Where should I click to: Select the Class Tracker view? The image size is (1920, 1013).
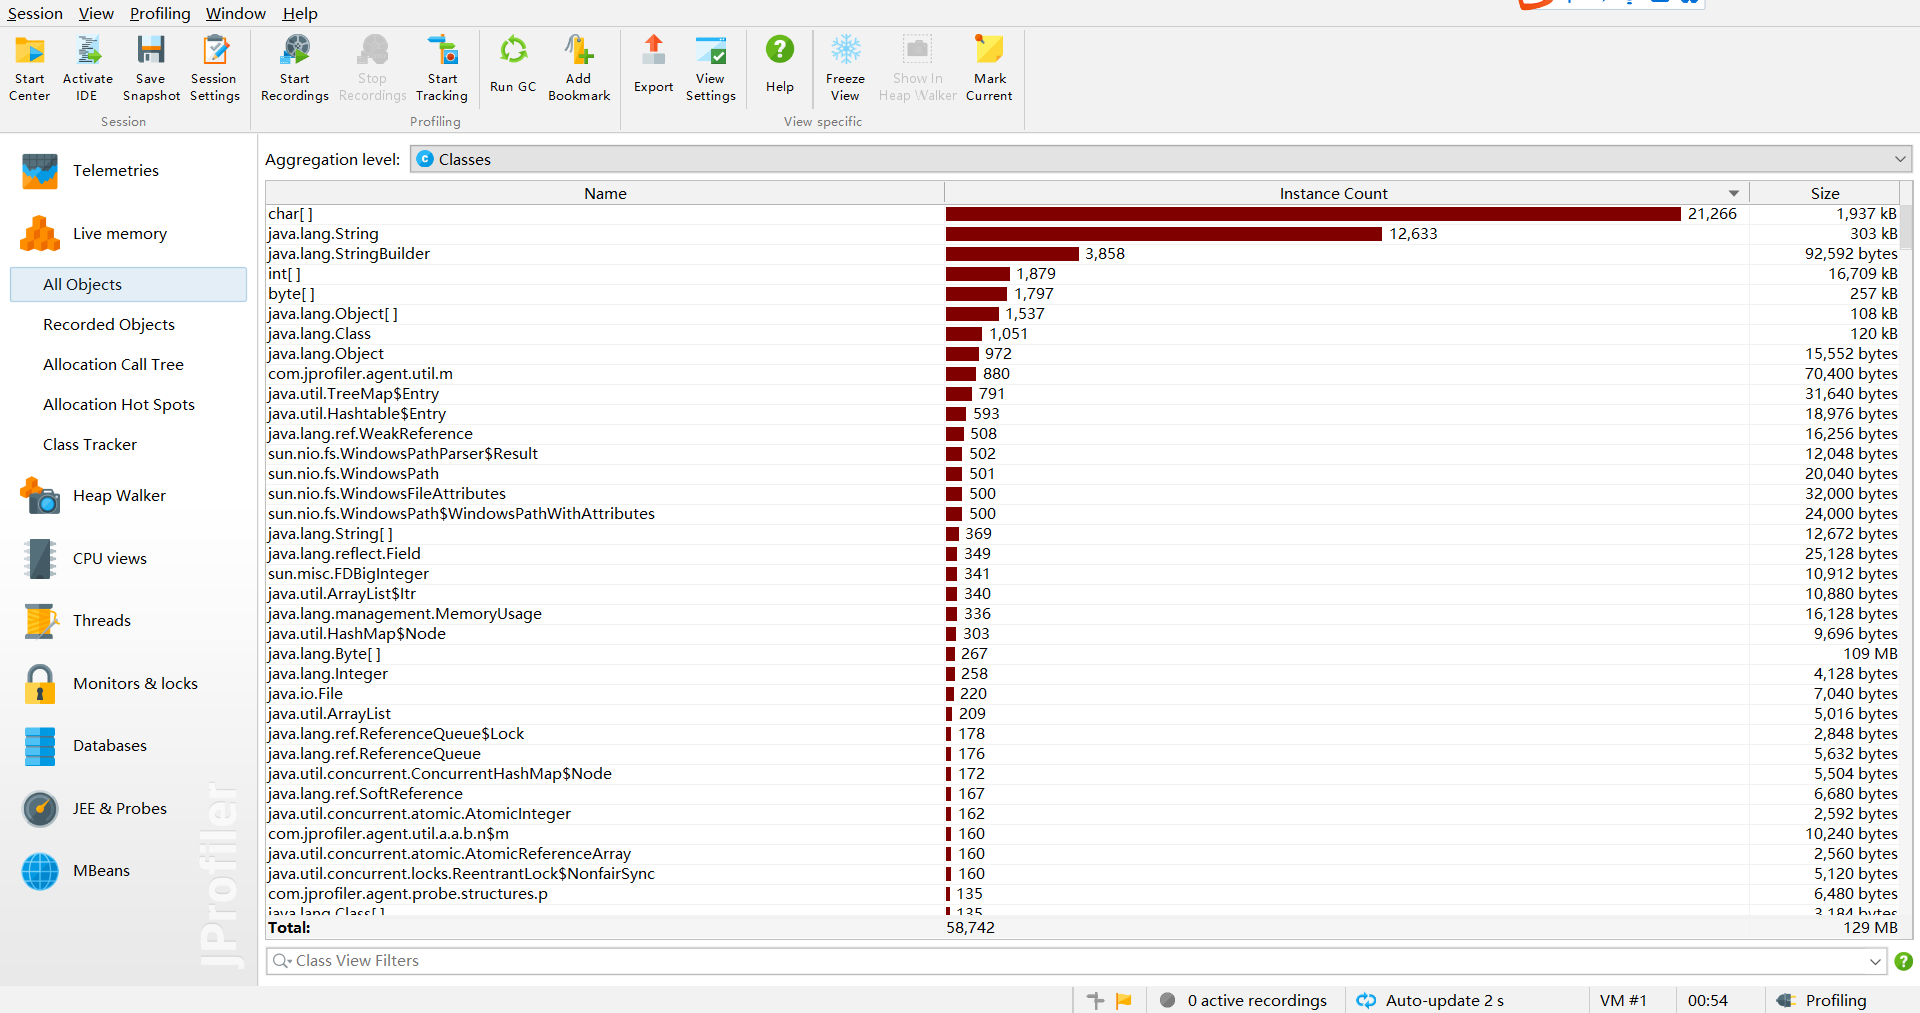(x=90, y=445)
